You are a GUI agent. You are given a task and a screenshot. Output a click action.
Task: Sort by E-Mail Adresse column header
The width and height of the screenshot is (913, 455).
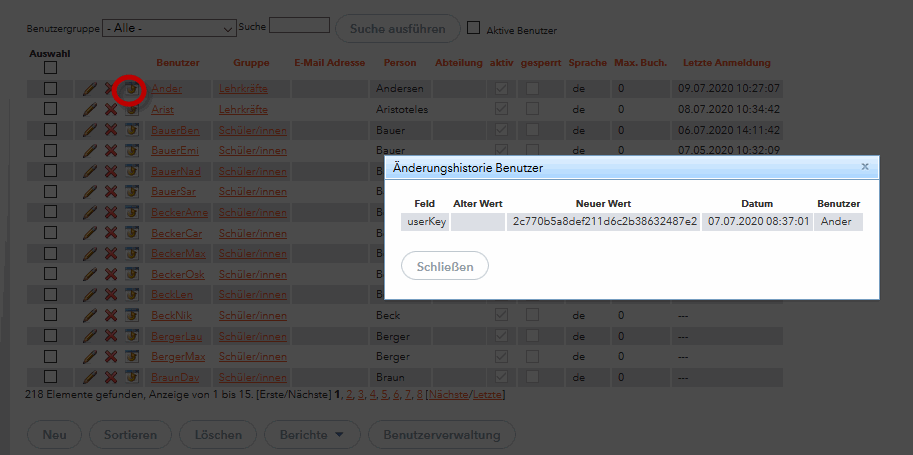[330, 63]
